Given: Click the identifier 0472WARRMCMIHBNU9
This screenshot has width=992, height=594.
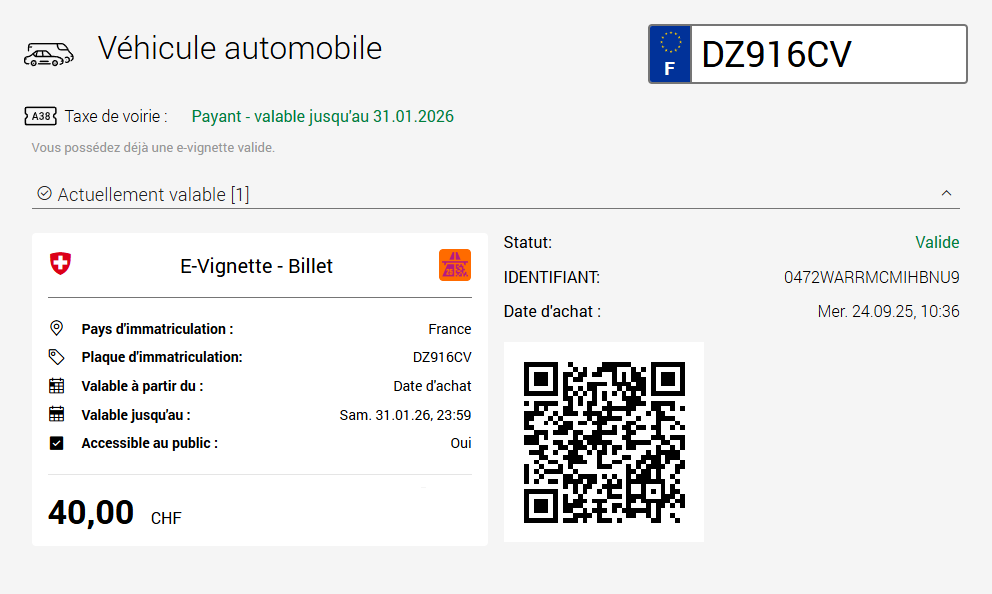Looking at the screenshot, I should tap(871, 277).
